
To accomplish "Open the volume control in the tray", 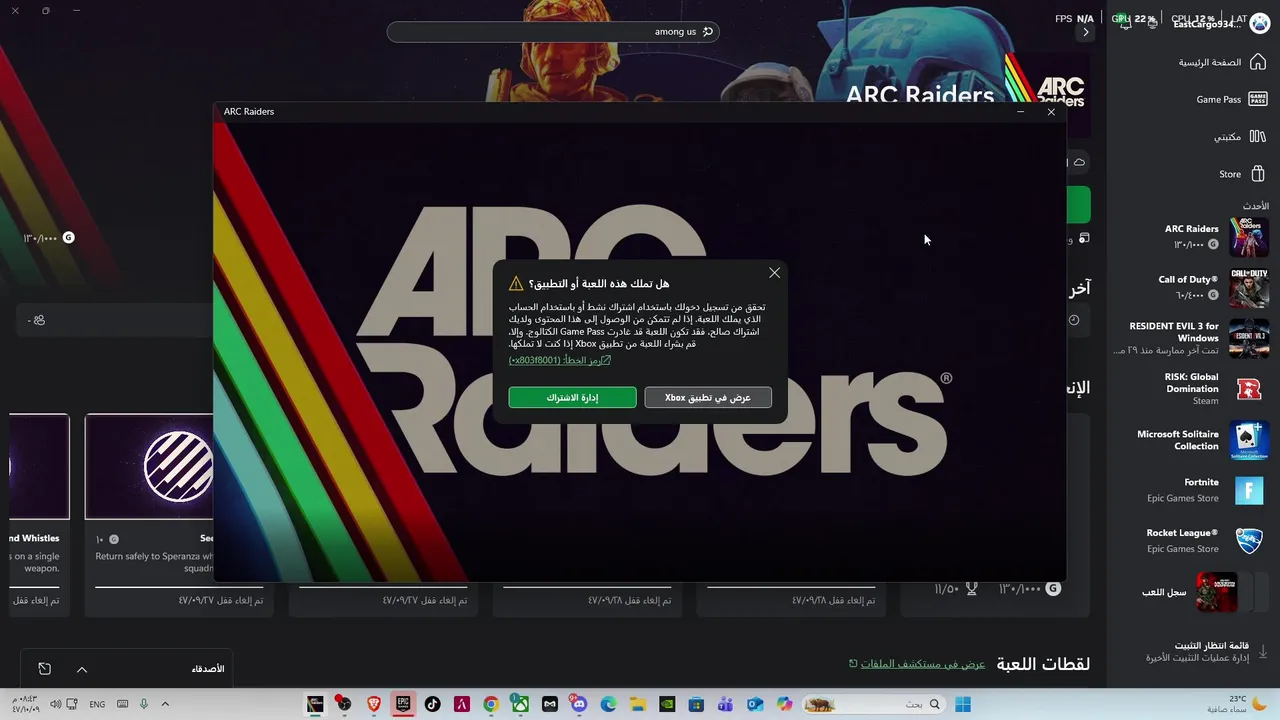I will click(x=56, y=704).
